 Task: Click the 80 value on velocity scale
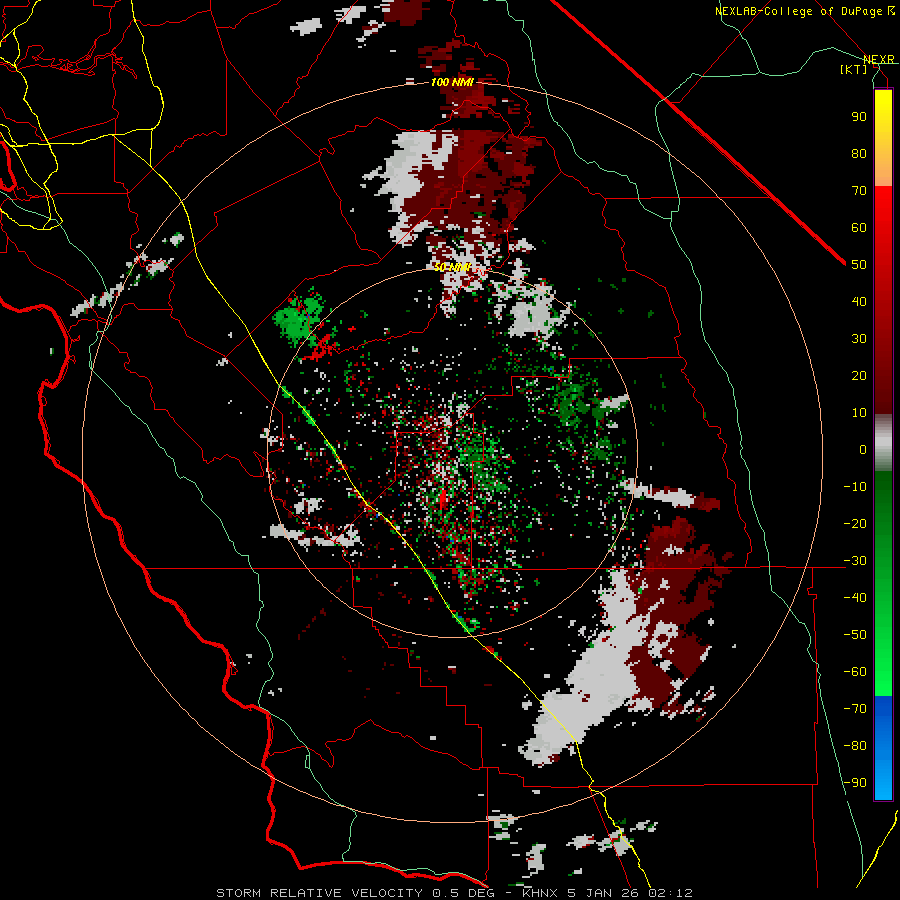[859, 153]
